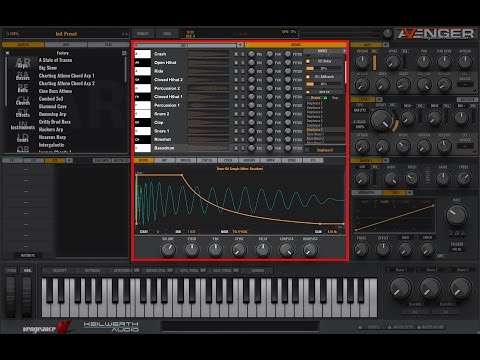Click the Snare 1 row pan knob

(270, 131)
